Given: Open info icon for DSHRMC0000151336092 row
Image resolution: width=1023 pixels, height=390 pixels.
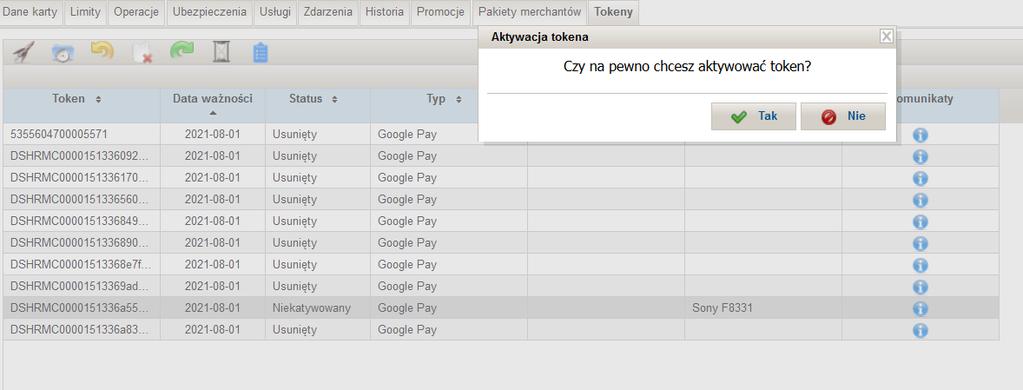Looking at the screenshot, I should tap(920, 157).
